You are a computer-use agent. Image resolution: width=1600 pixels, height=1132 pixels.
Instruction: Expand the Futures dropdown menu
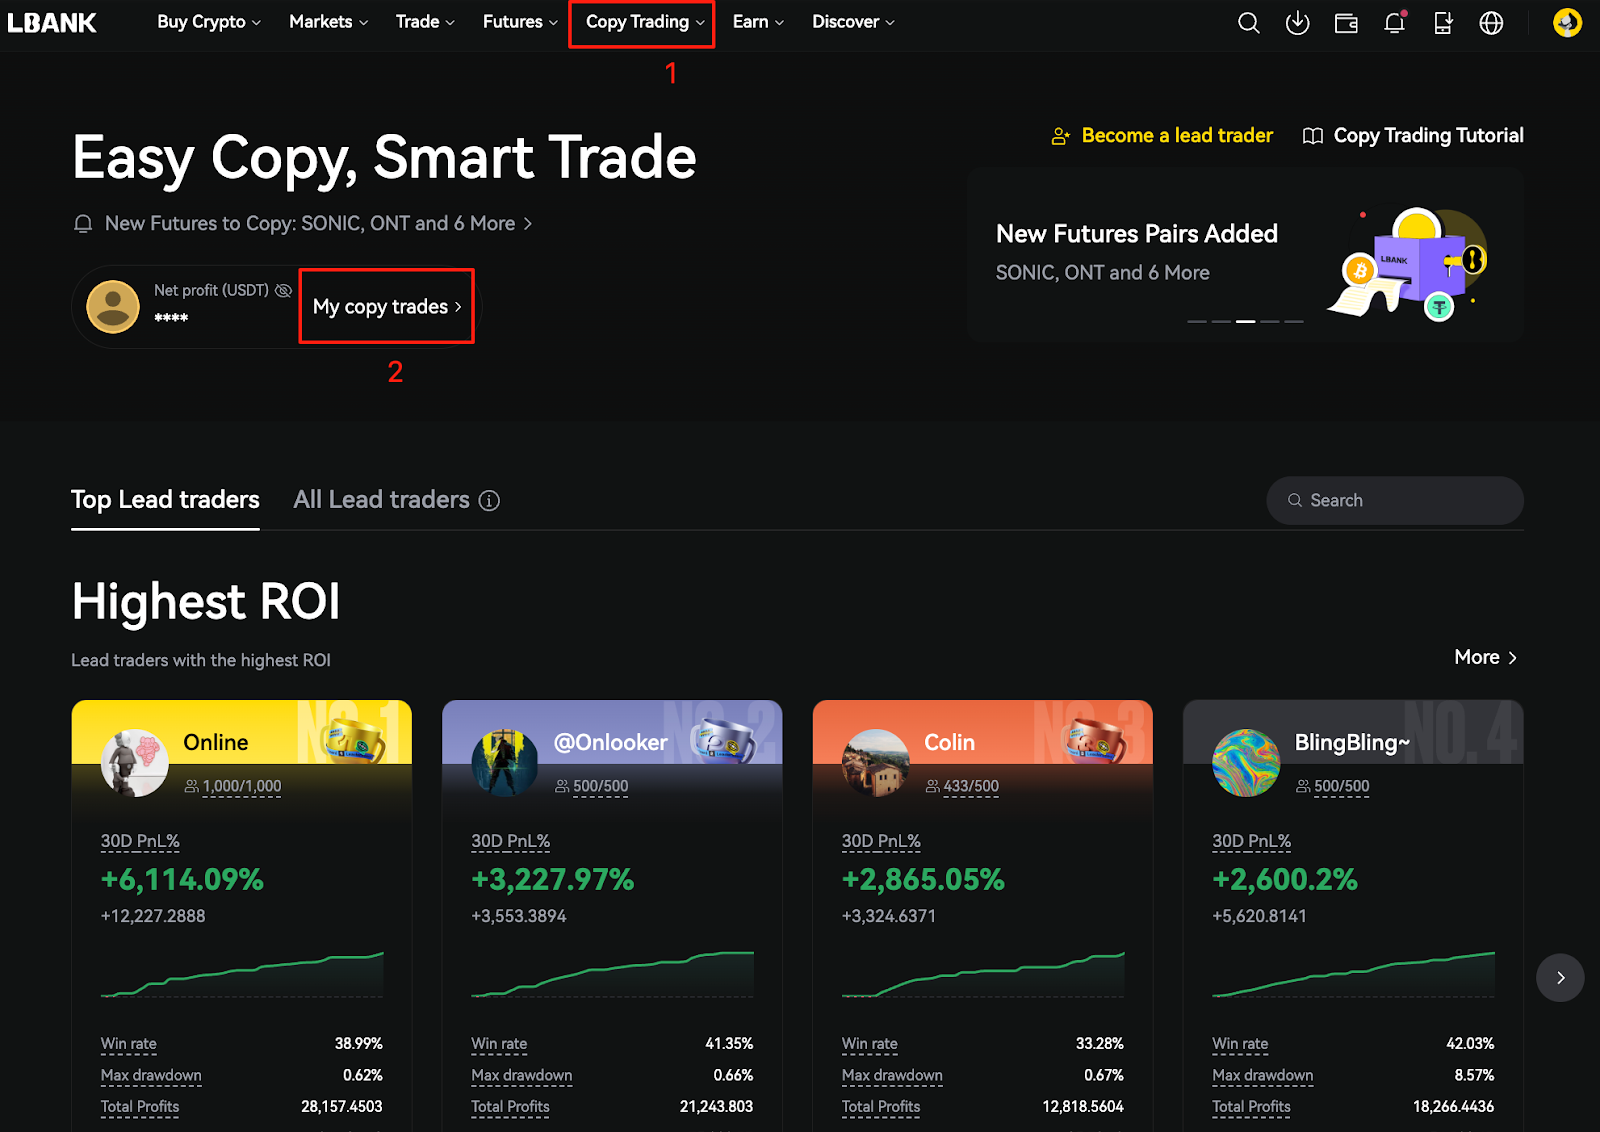pyautogui.click(x=520, y=22)
